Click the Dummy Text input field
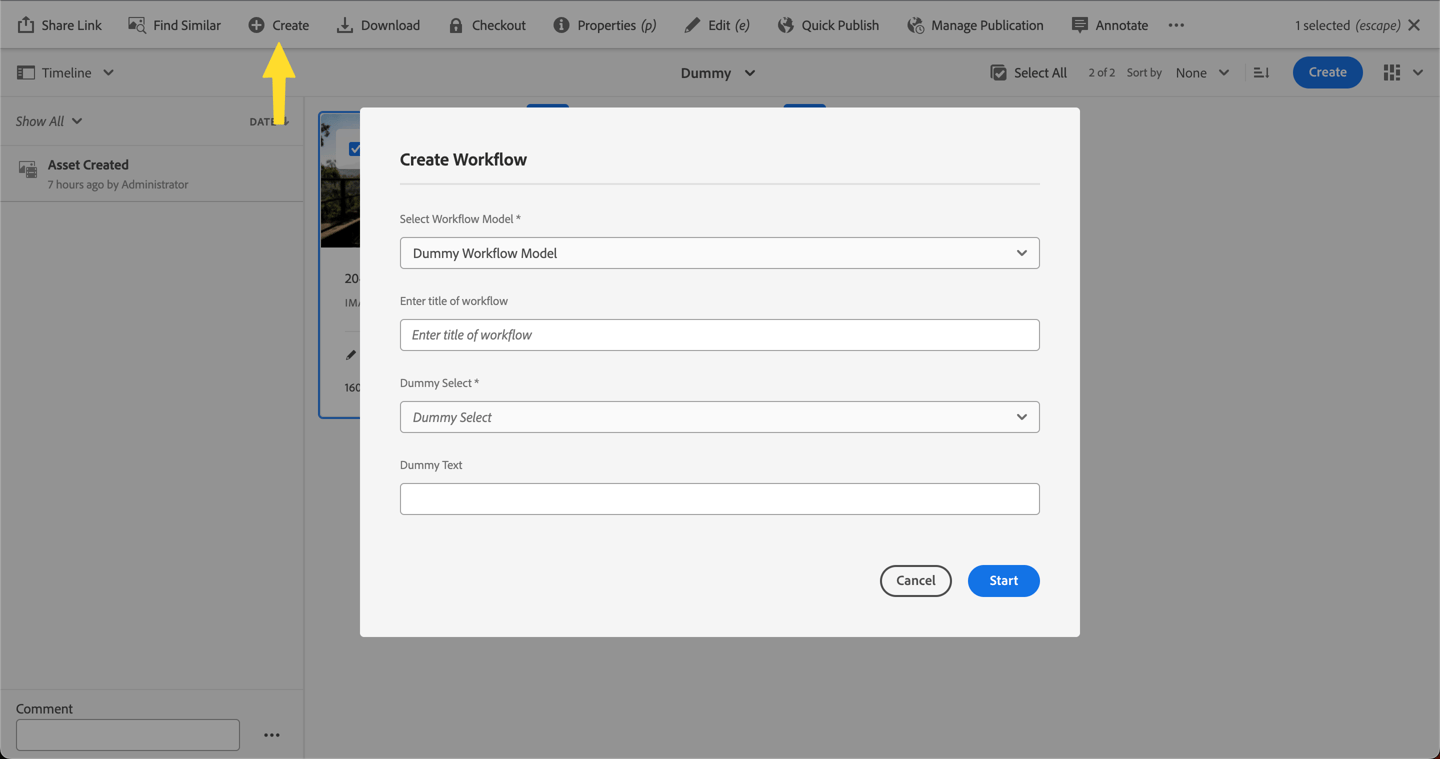The height and width of the screenshot is (759, 1440). [720, 499]
